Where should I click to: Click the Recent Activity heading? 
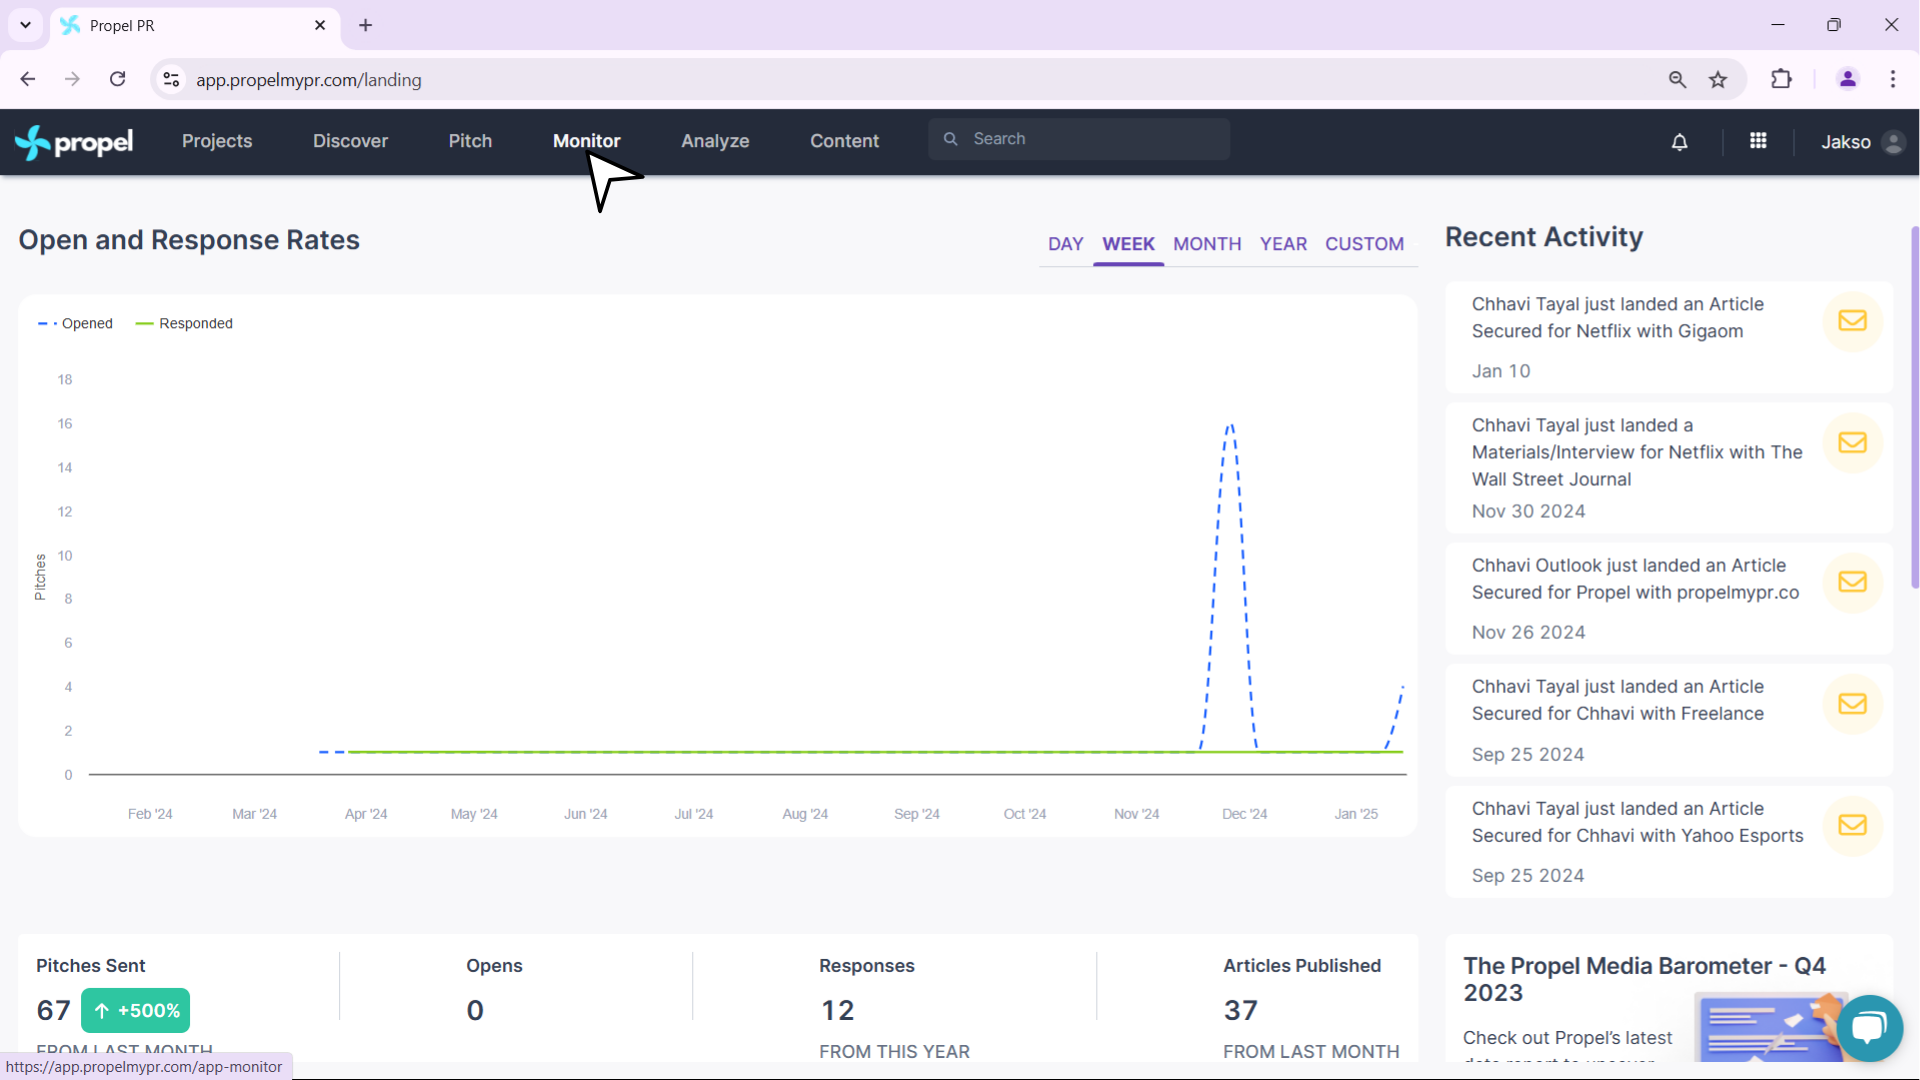click(x=1544, y=237)
